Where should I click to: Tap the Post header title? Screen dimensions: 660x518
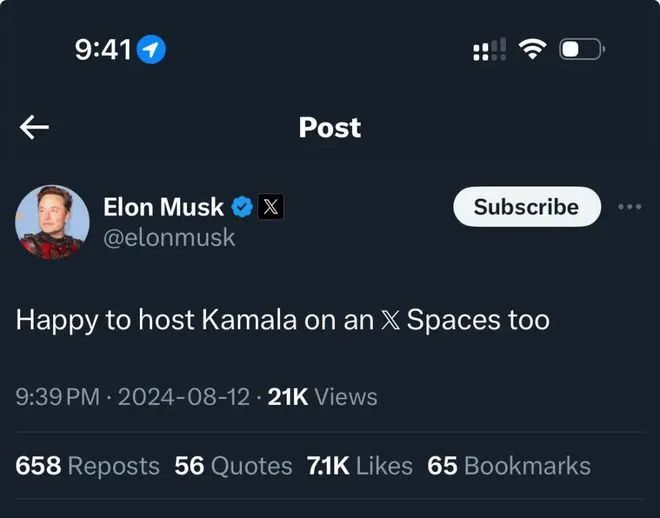click(x=330, y=127)
